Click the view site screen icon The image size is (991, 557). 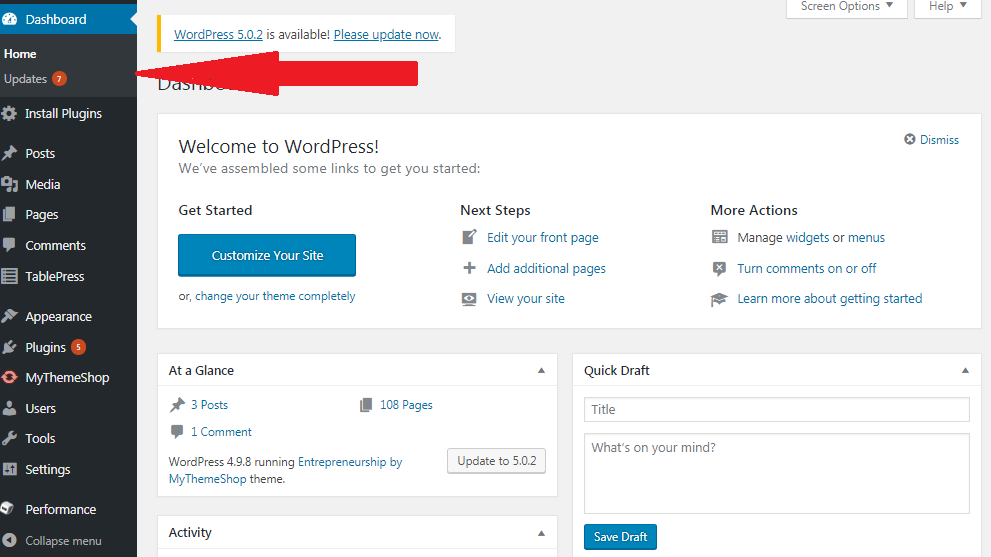469,299
